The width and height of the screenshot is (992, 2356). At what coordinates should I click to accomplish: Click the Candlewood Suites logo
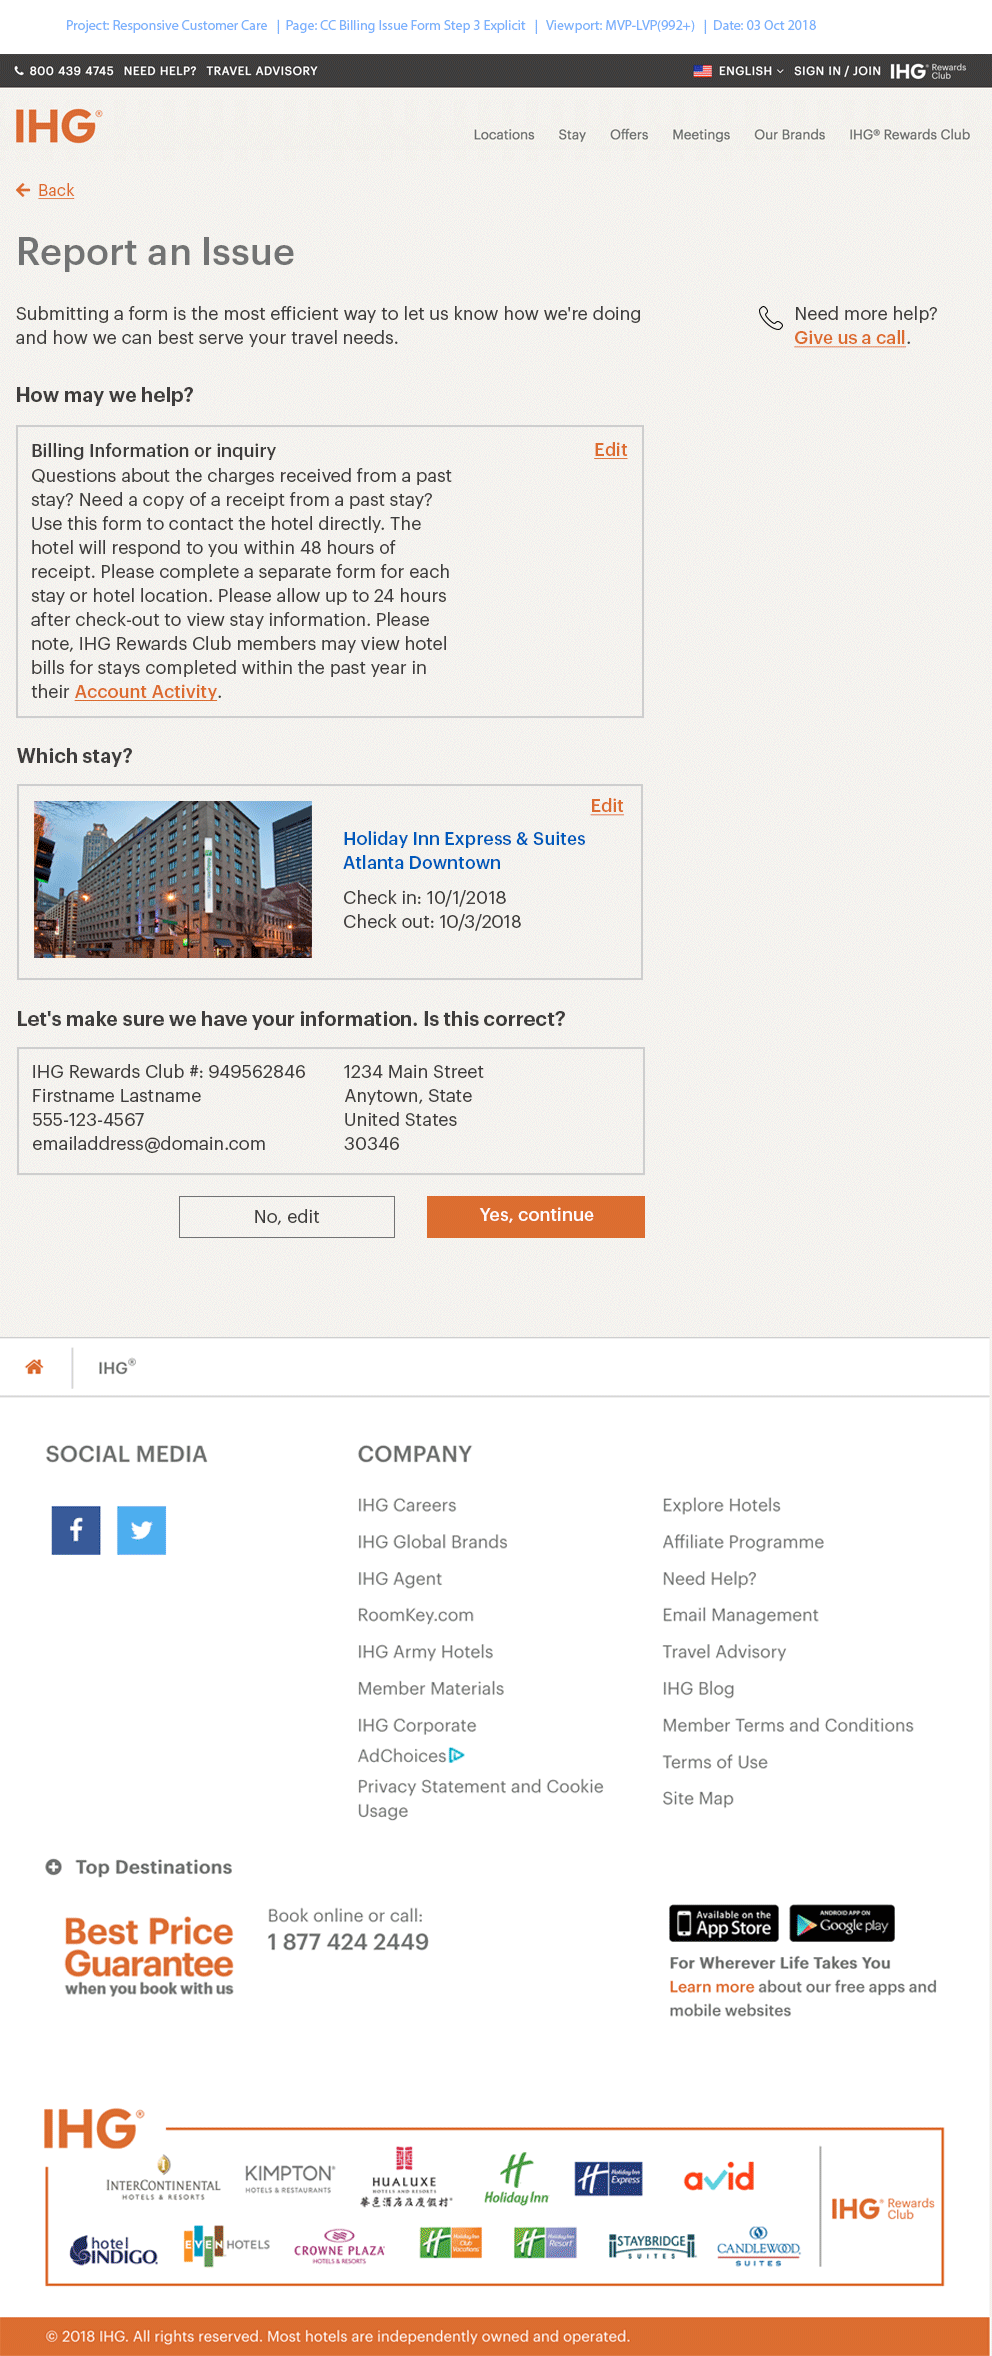[x=758, y=2246]
